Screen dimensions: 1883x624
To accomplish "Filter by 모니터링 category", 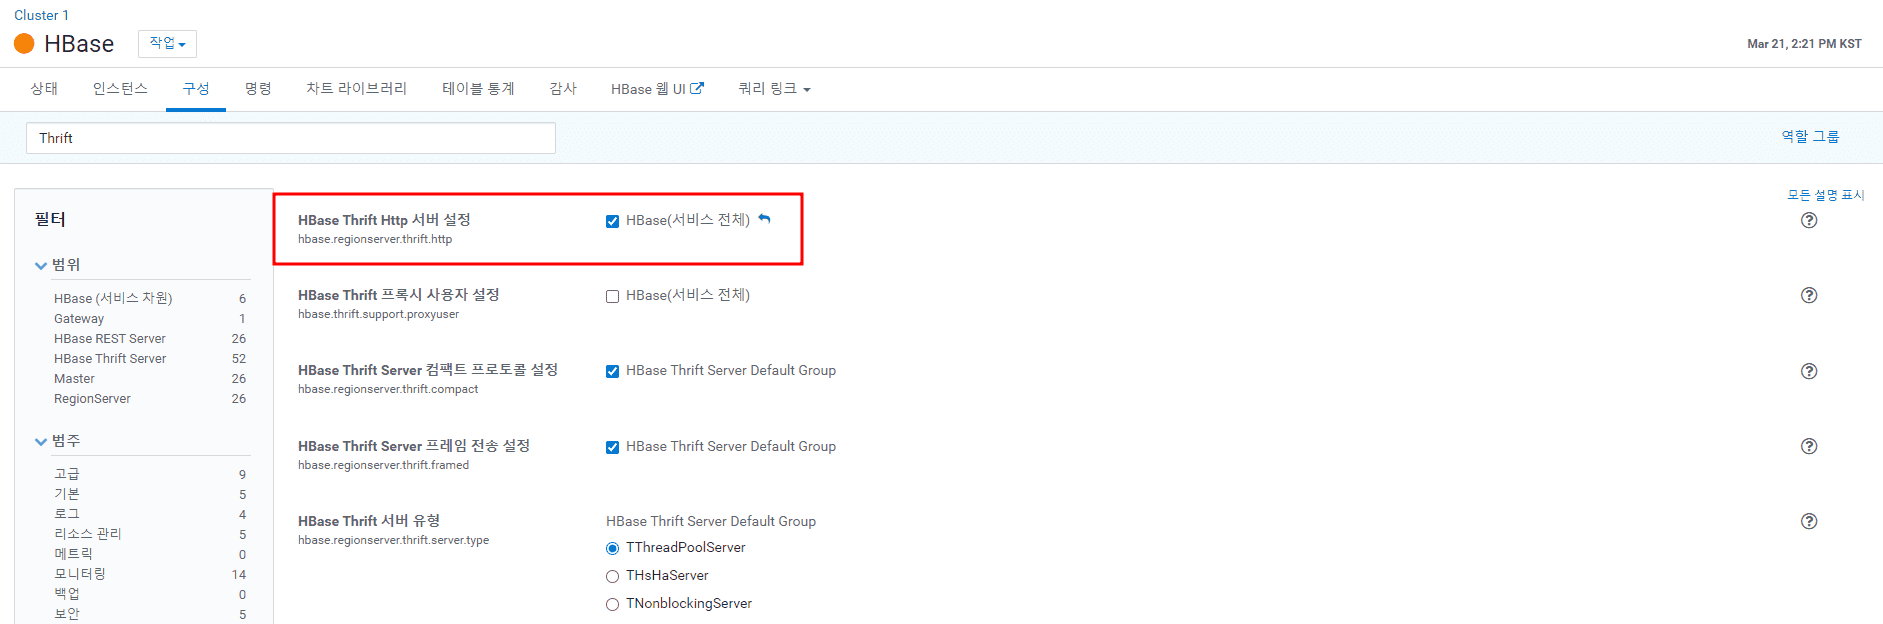I will pyautogui.click(x=80, y=574).
